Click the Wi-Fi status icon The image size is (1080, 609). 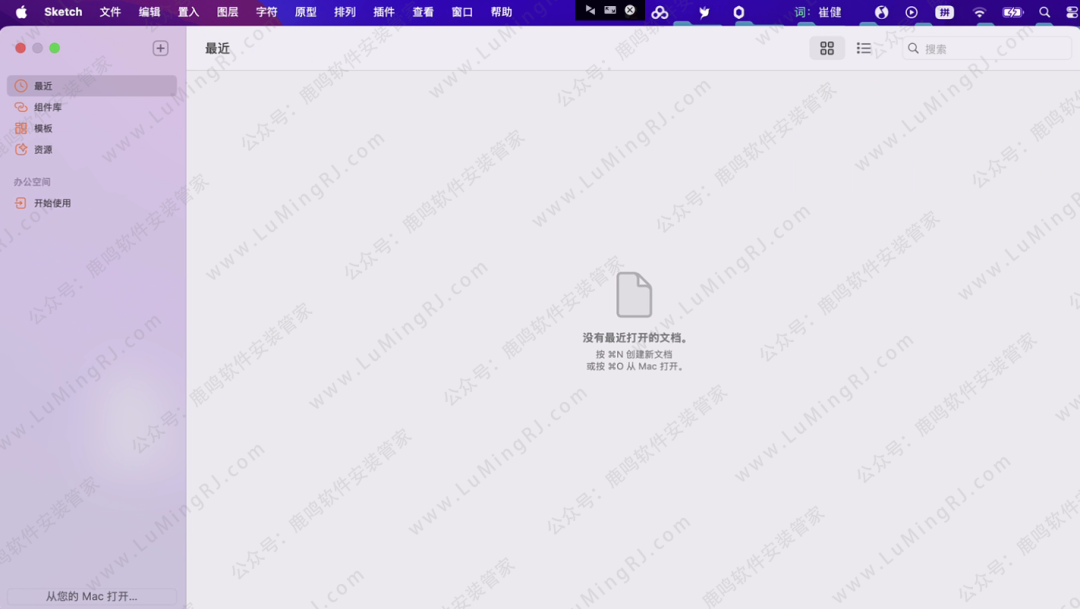point(979,12)
